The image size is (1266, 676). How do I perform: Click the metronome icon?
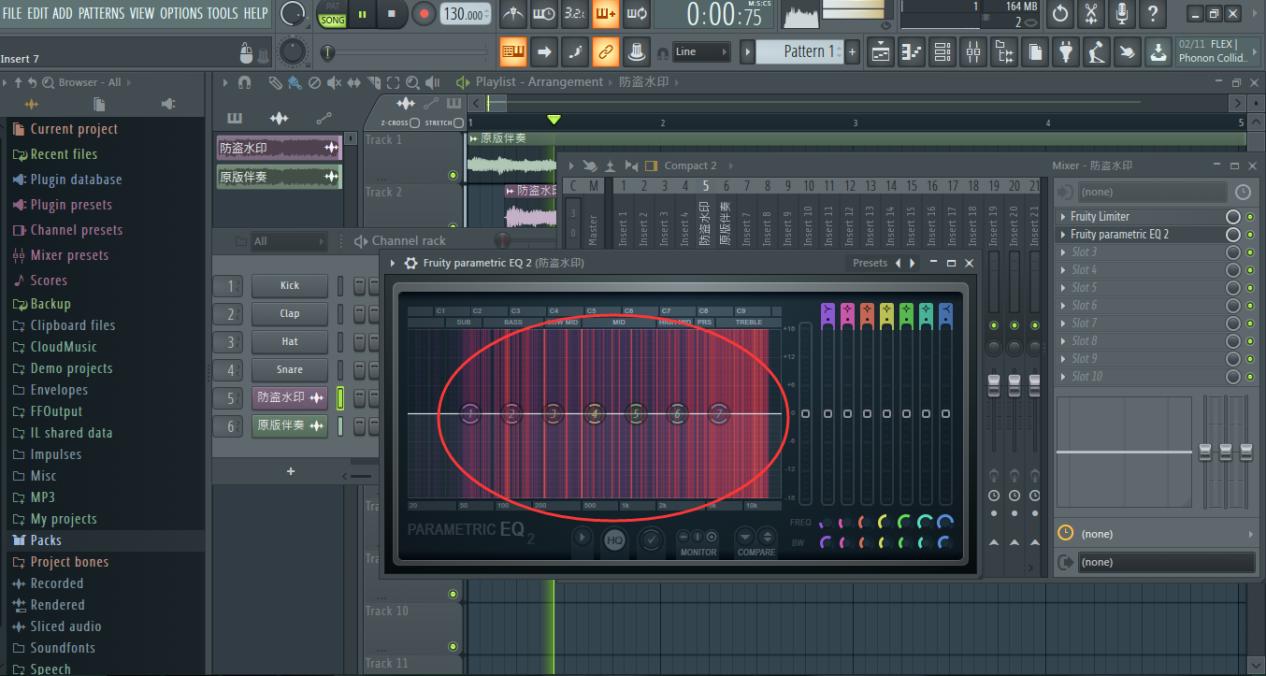pyautogui.click(x=512, y=14)
